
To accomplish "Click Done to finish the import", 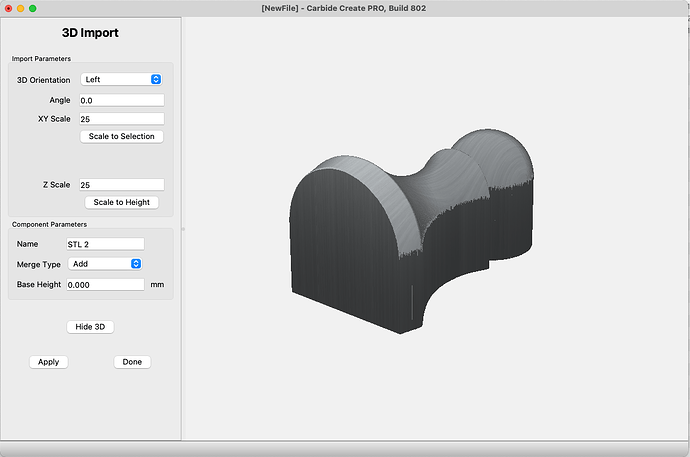I will [x=133, y=362].
